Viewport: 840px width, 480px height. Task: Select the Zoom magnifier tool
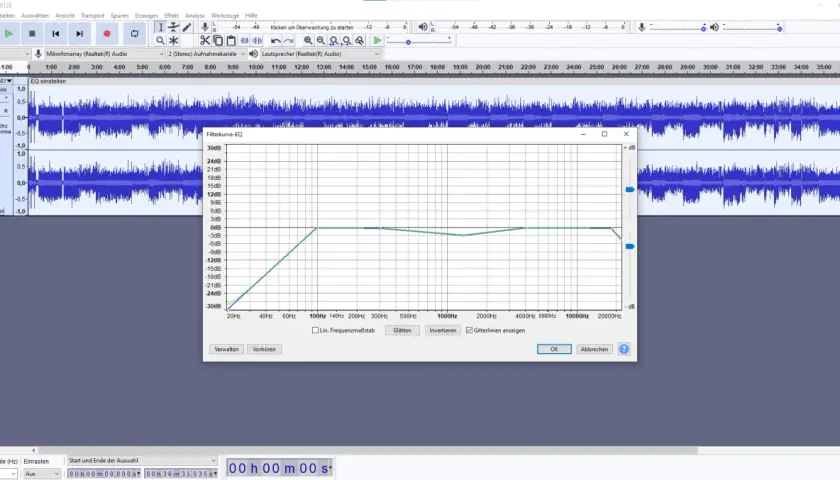160,41
